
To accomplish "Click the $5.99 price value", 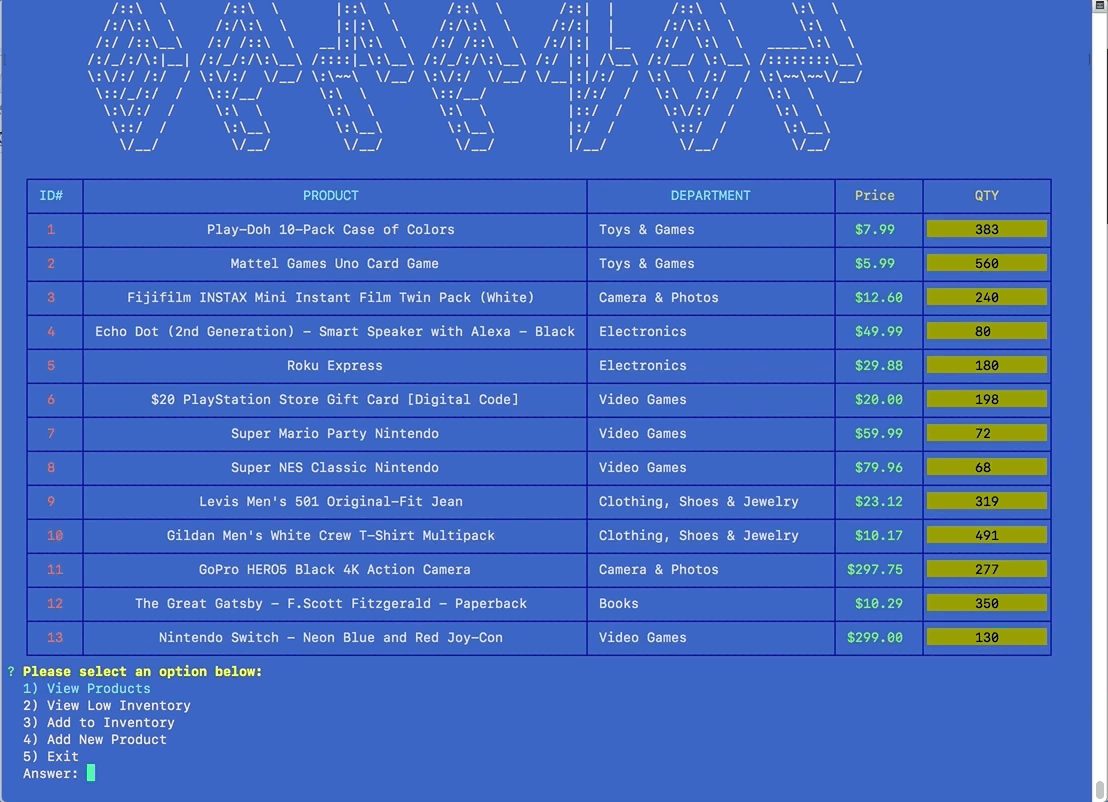I will (x=875, y=264).
